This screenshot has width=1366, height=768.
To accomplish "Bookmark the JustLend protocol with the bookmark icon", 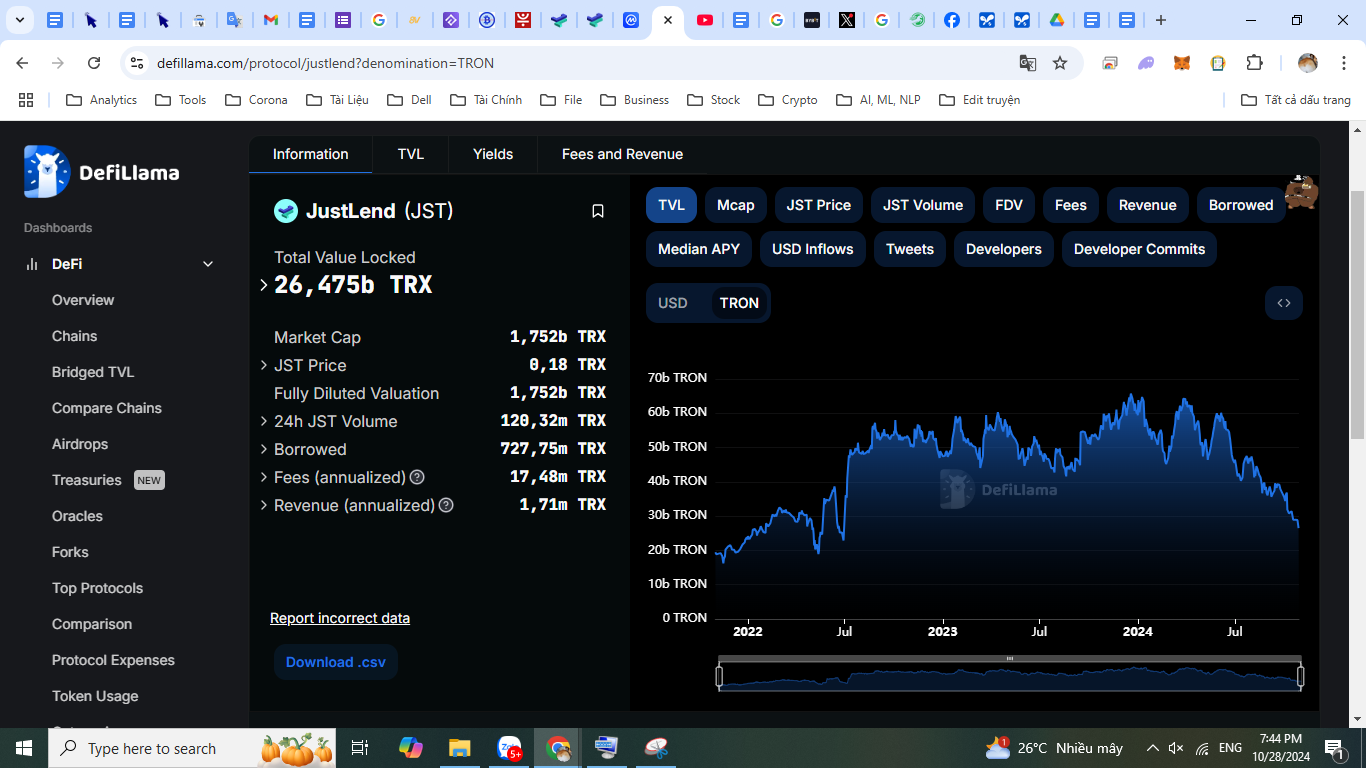I will pyautogui.click(x=598, y=211).
